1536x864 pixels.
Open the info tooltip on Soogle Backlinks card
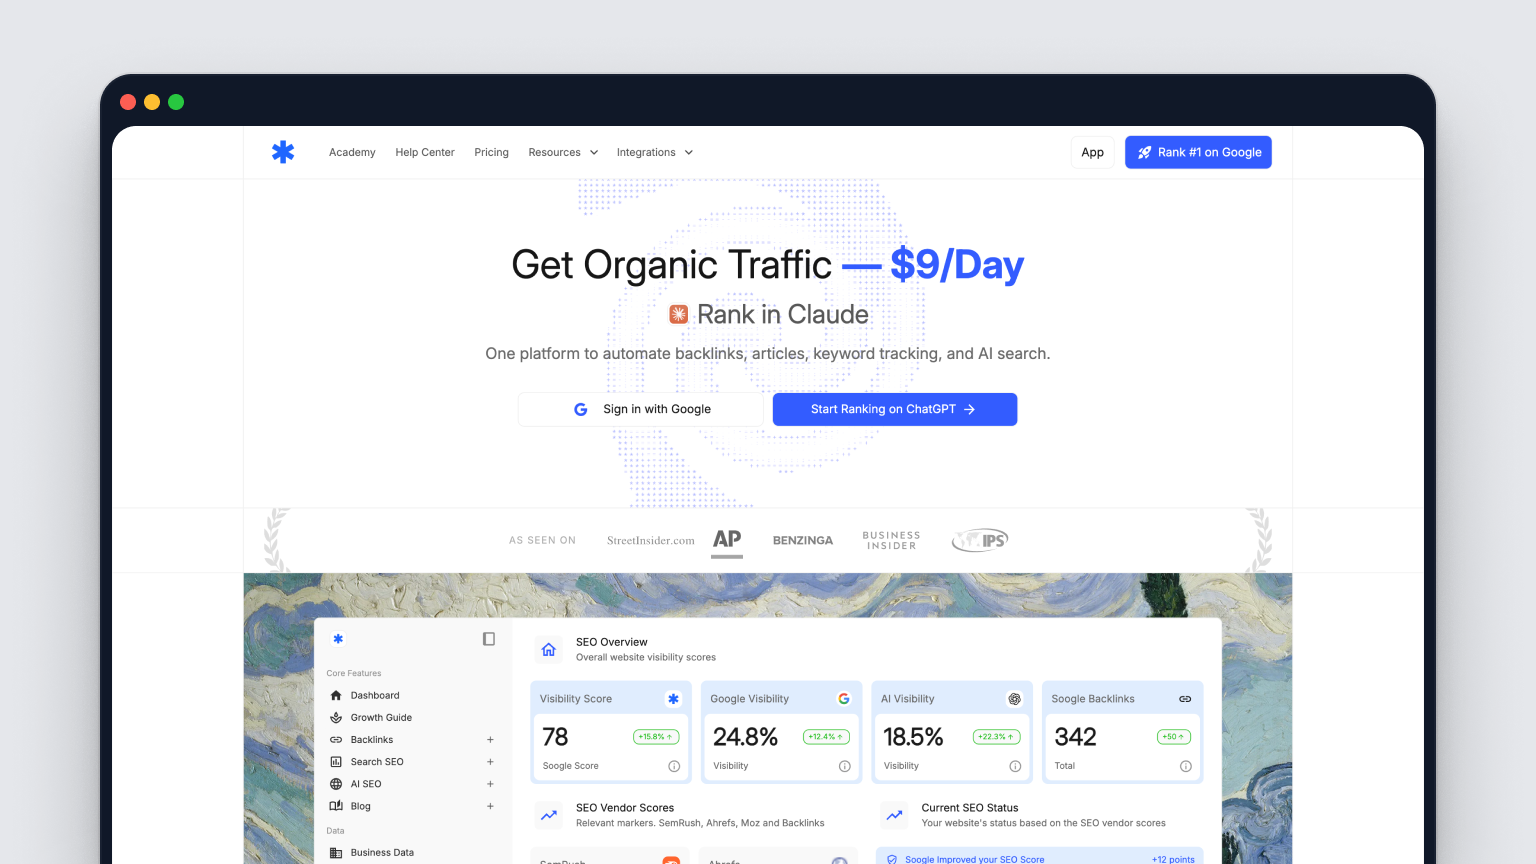point(1185,765)
